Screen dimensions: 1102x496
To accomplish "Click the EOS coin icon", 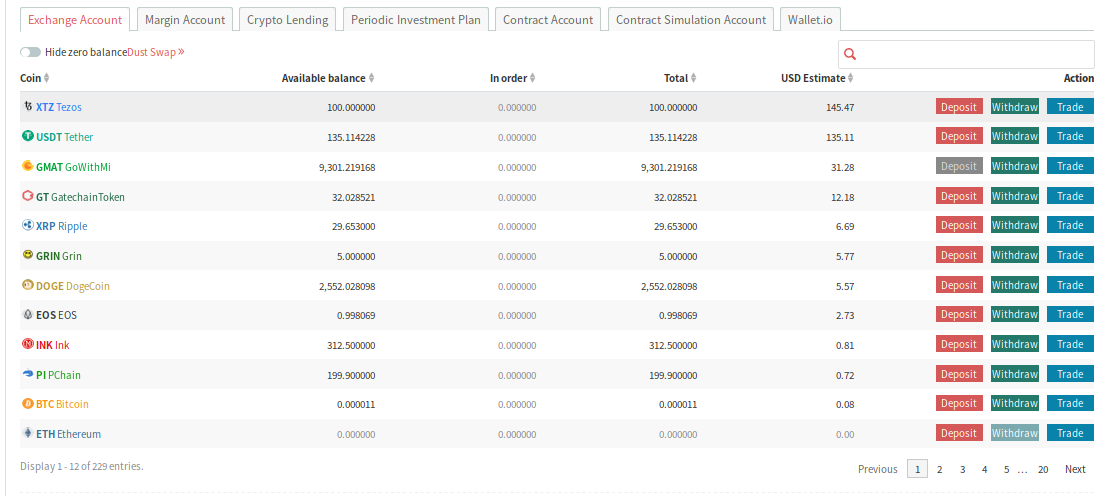I will tap(28, 315).
